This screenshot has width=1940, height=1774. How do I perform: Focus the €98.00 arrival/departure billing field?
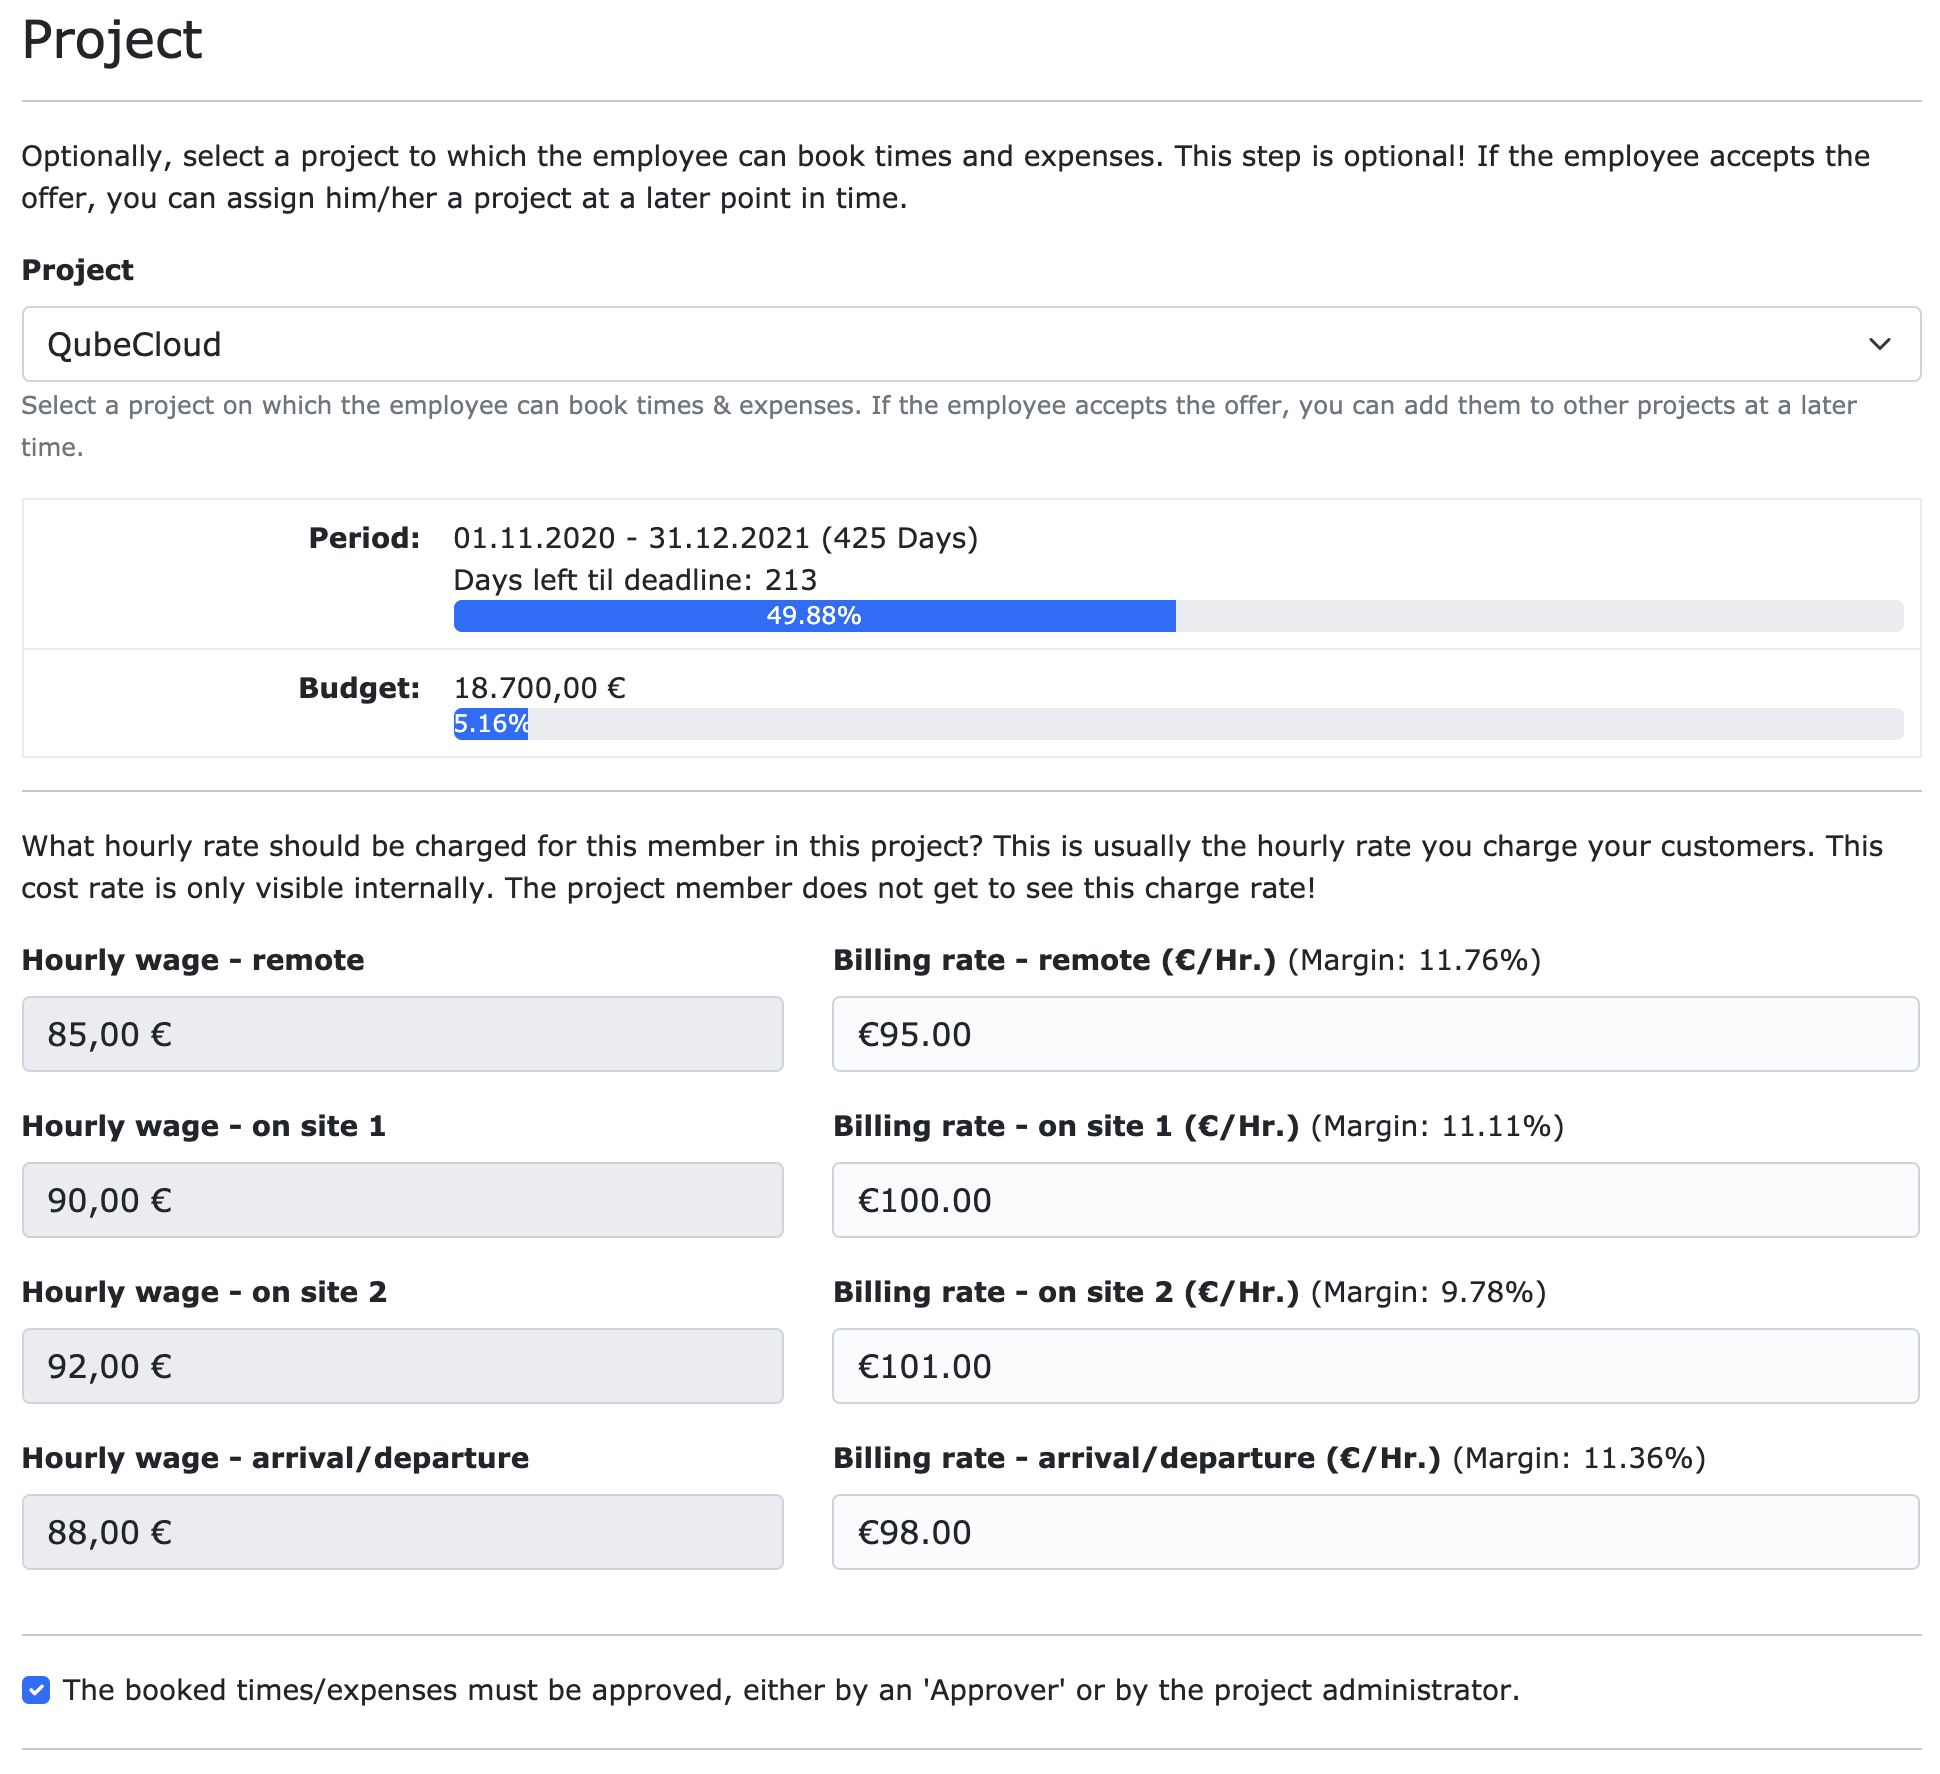click(1375, 1532)
